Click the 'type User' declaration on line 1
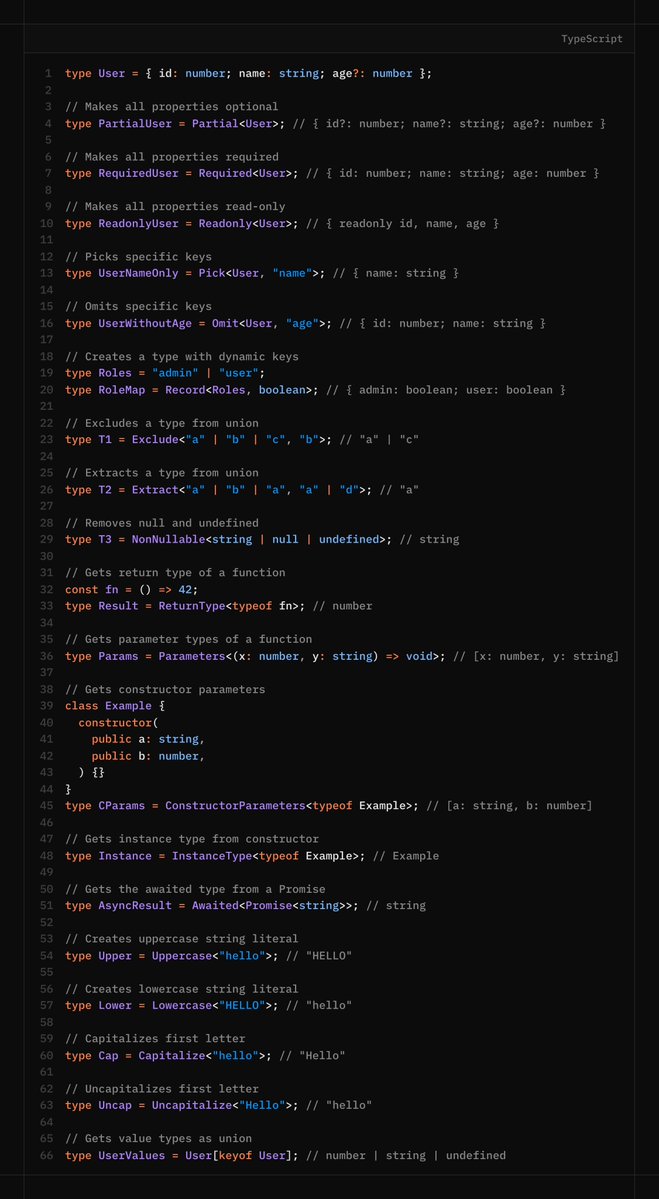The height and width of the screenshot is (1199, 659). click(x=95, y=73)
